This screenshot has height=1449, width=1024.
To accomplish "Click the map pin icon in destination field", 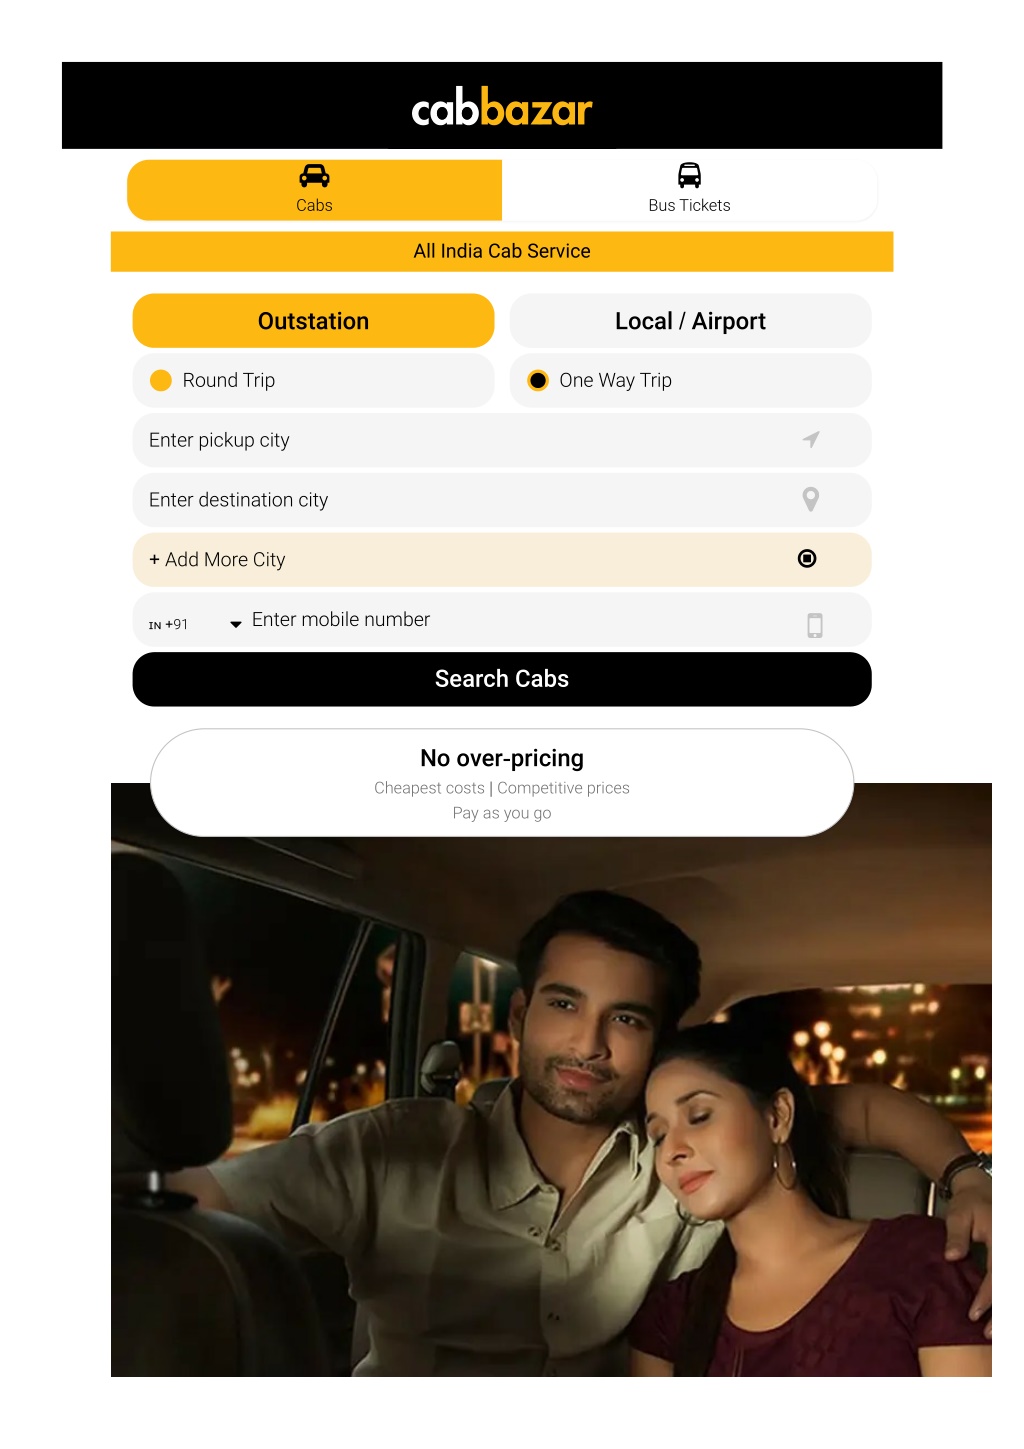I will click(x=811, y=499).
